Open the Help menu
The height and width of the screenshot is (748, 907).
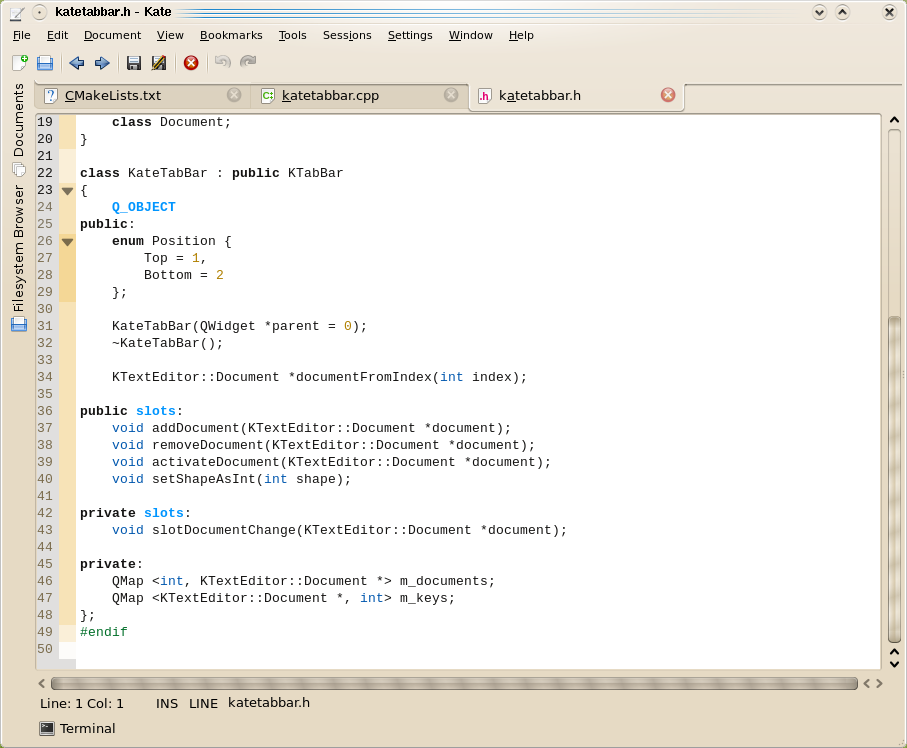(x=521, y=35)
